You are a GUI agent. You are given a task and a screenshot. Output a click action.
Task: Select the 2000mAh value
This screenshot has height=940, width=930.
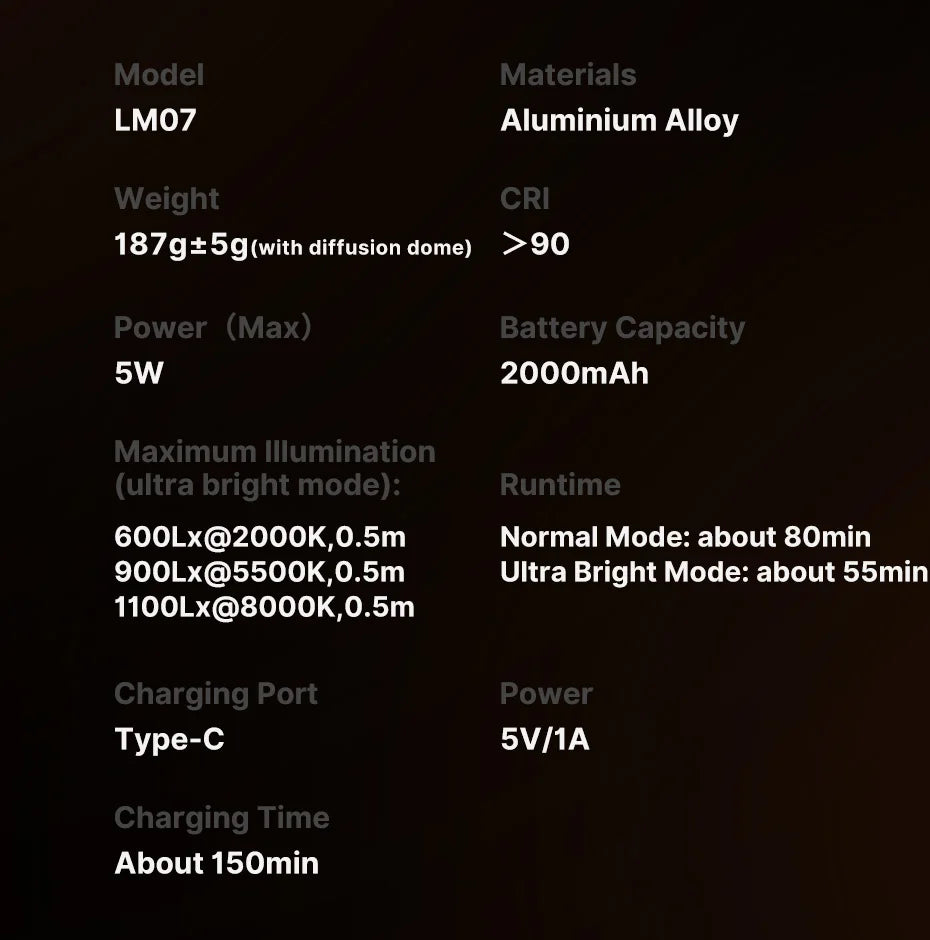[x=574, y=373]
